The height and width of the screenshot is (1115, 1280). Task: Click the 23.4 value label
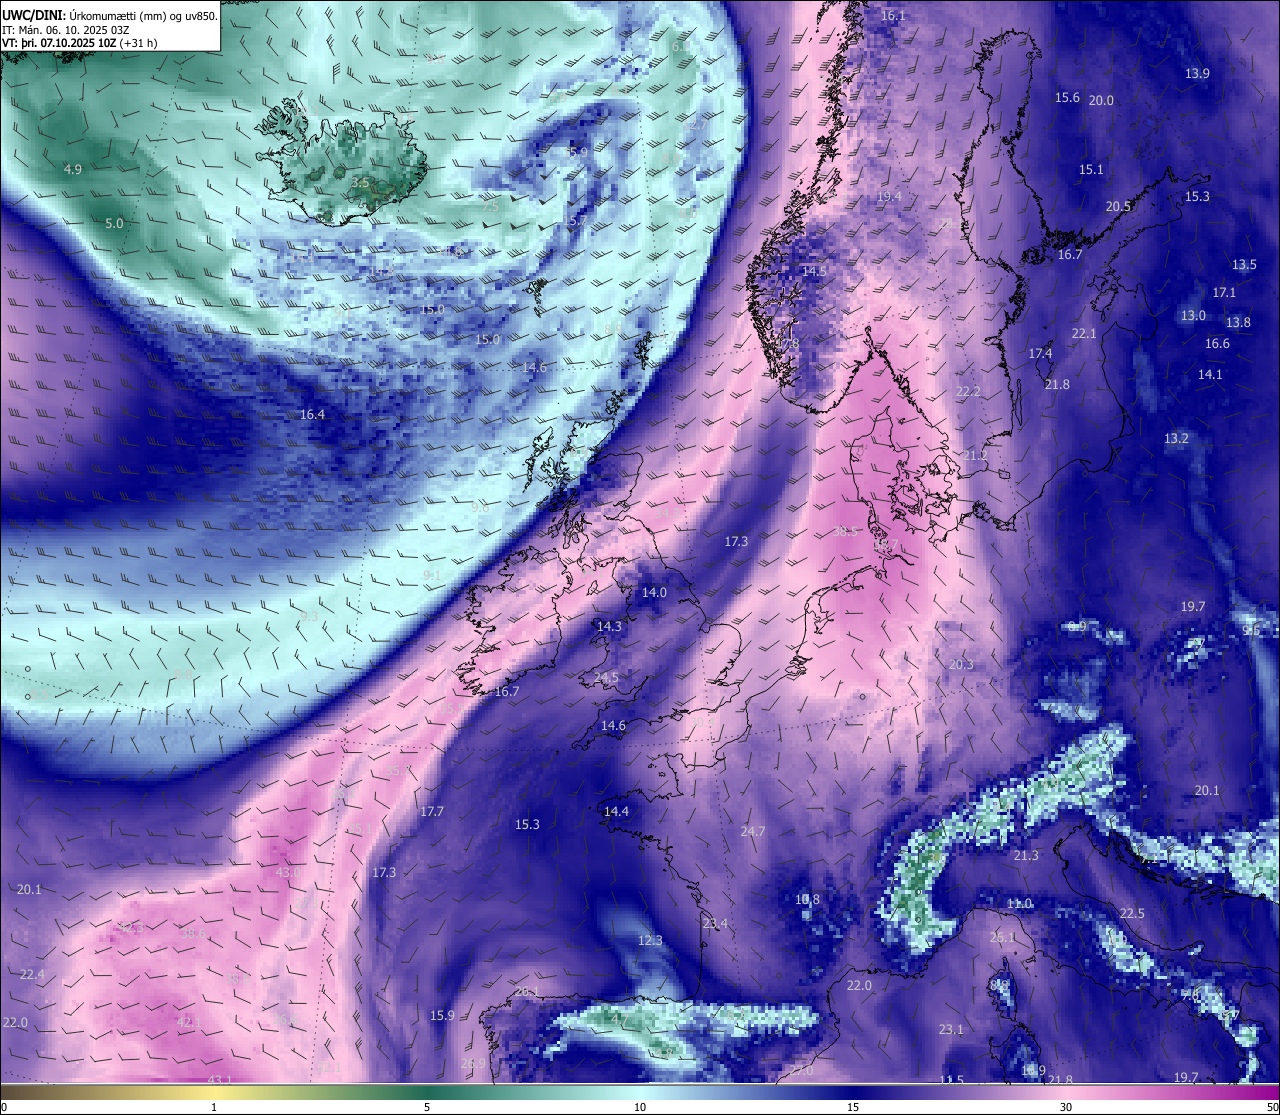(715, 923)
